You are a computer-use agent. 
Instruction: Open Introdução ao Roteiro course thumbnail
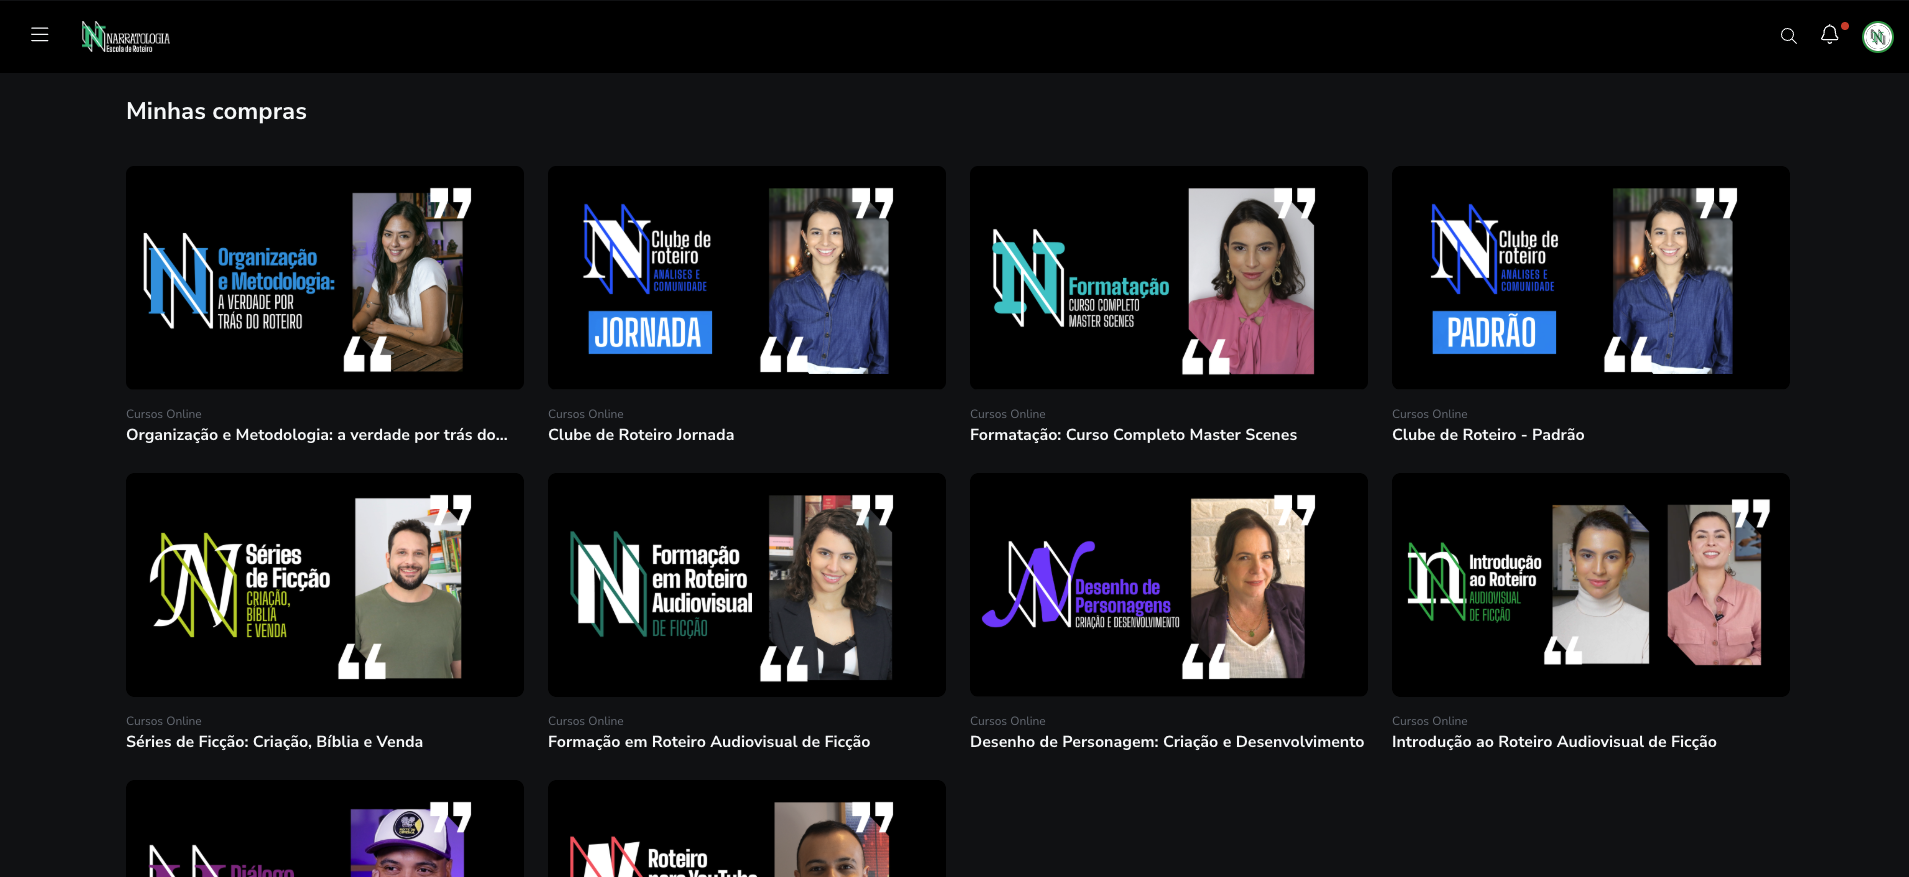point(1591,585)
